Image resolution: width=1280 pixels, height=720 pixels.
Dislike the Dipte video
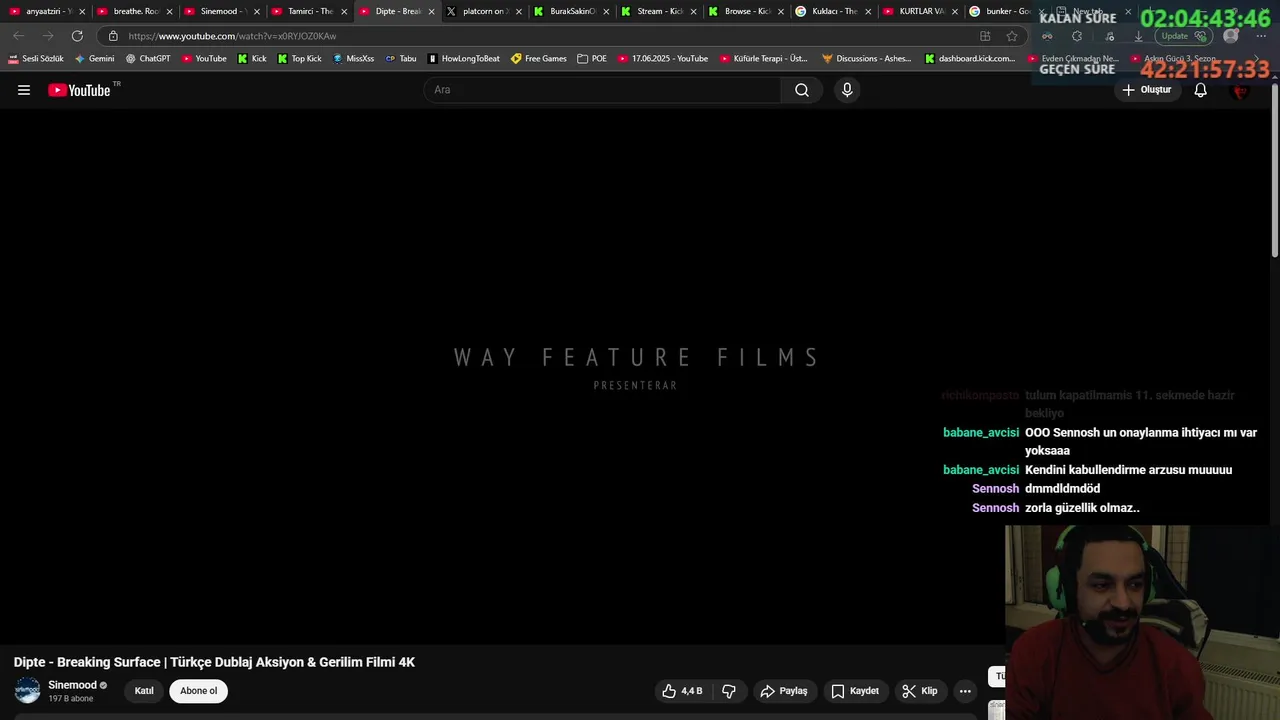(x=729, y=691)
